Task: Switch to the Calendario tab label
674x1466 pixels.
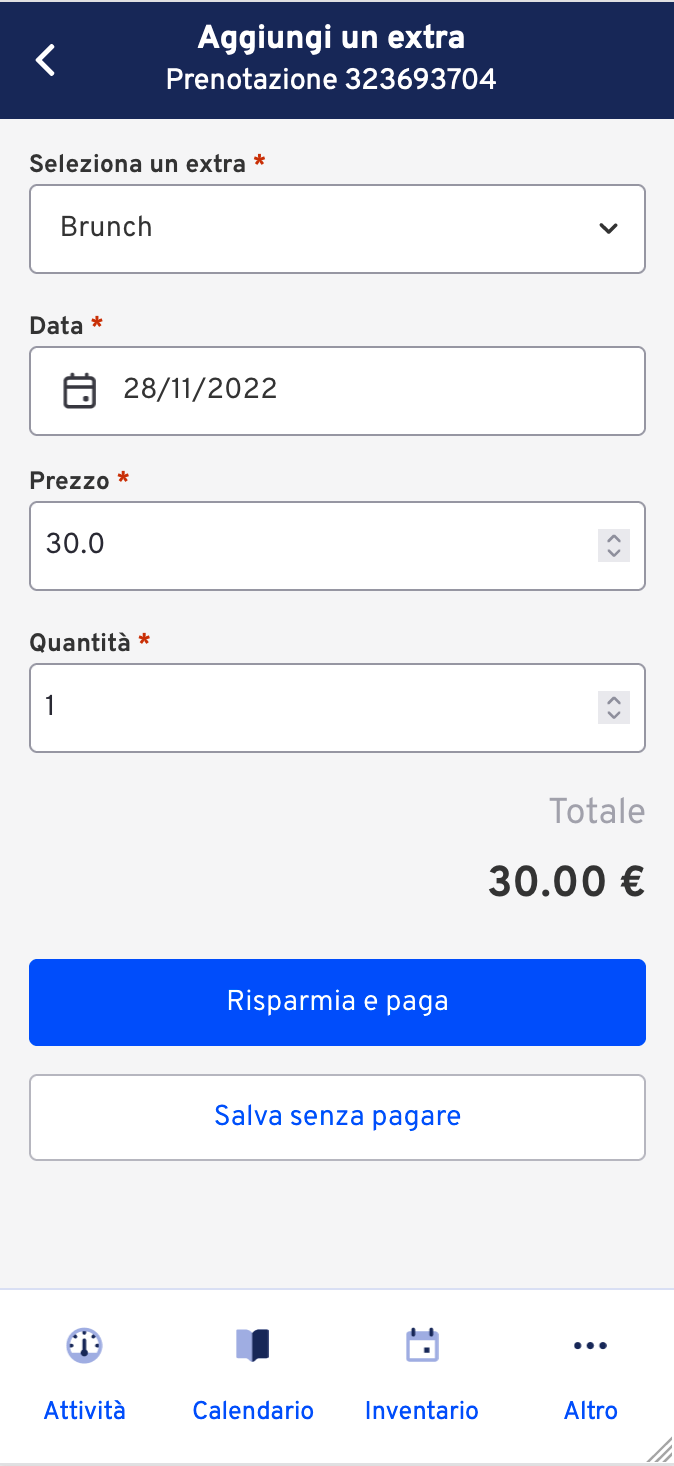Action: (x=253, y=1411)
